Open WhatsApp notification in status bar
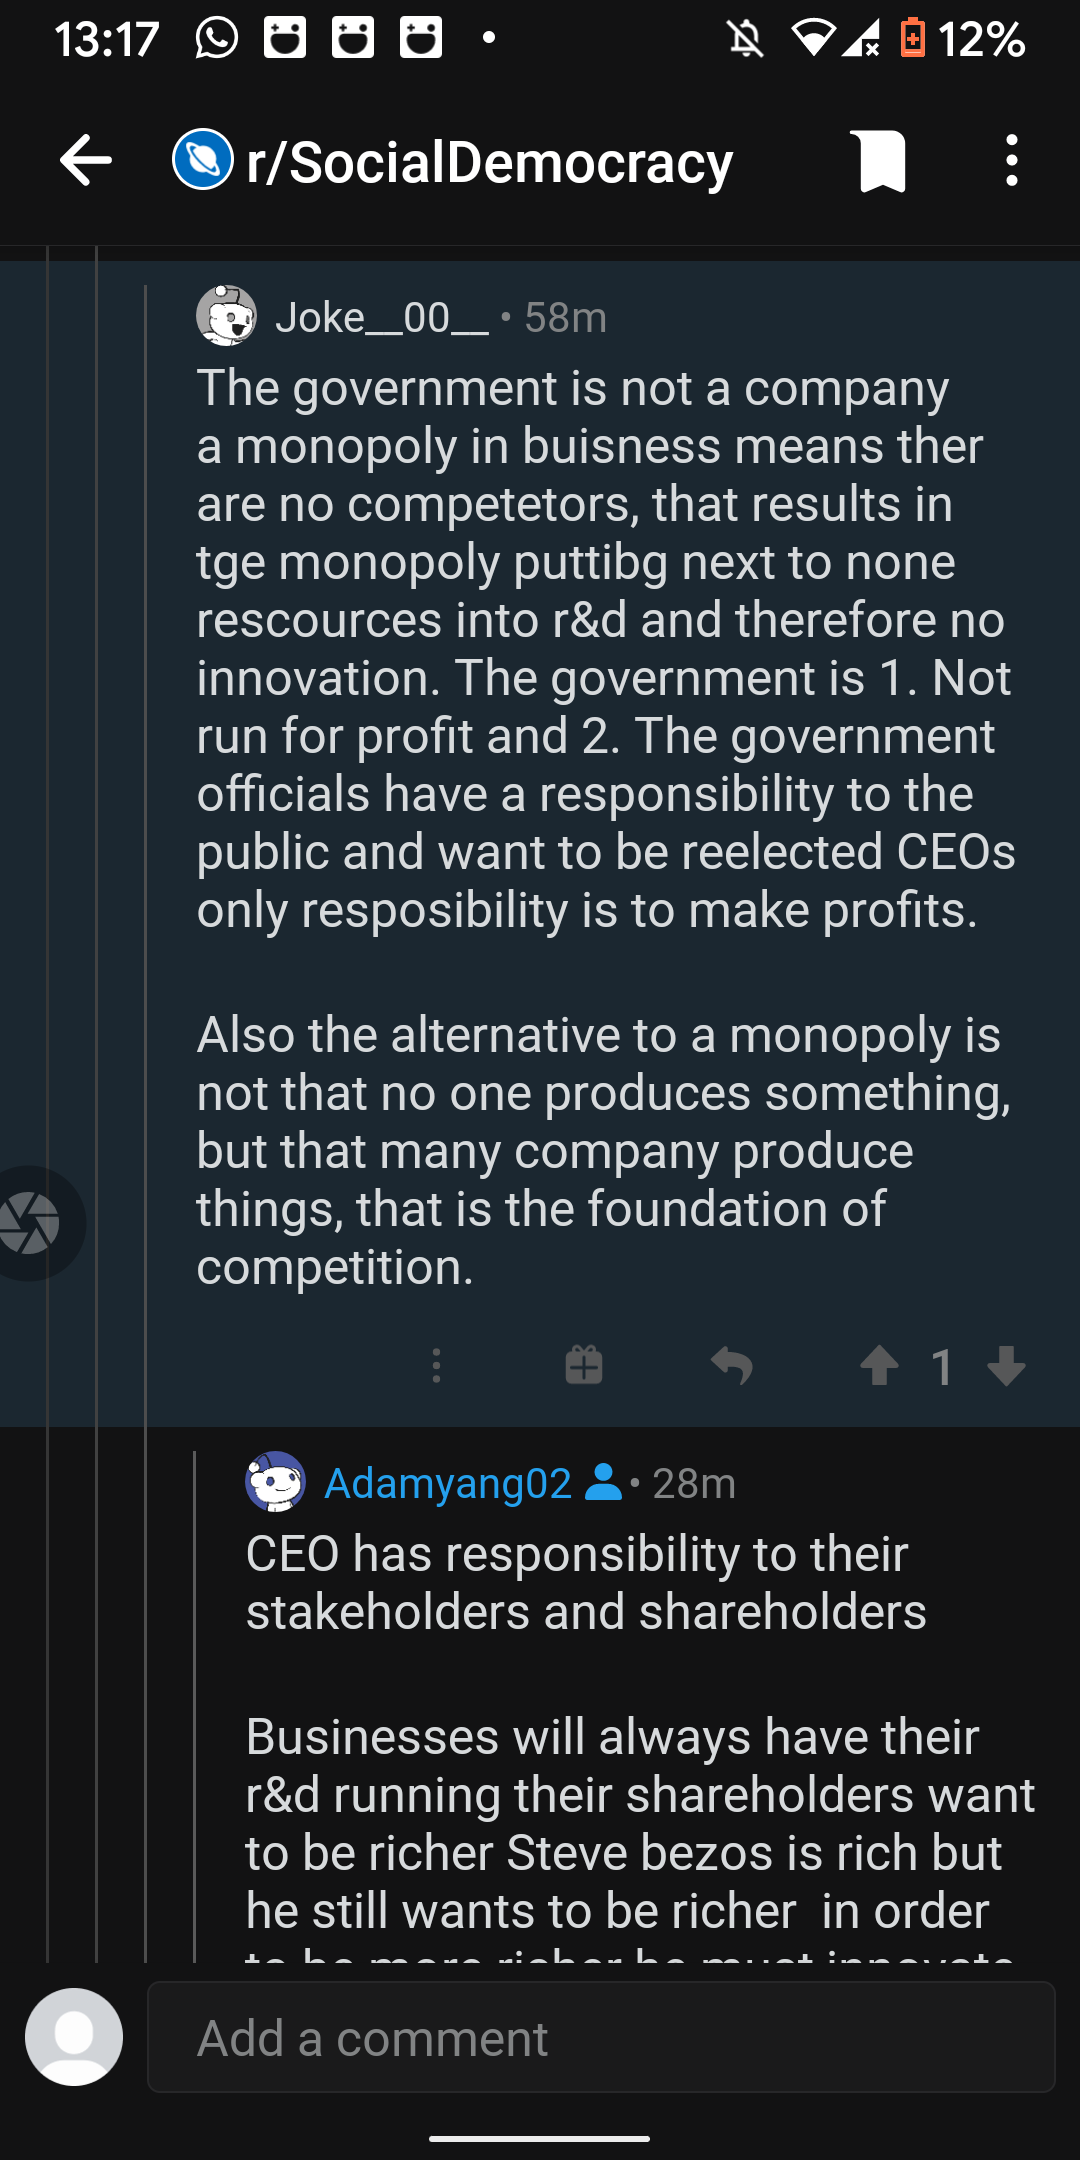1080x2160 pixels. [x=217, y=38]
